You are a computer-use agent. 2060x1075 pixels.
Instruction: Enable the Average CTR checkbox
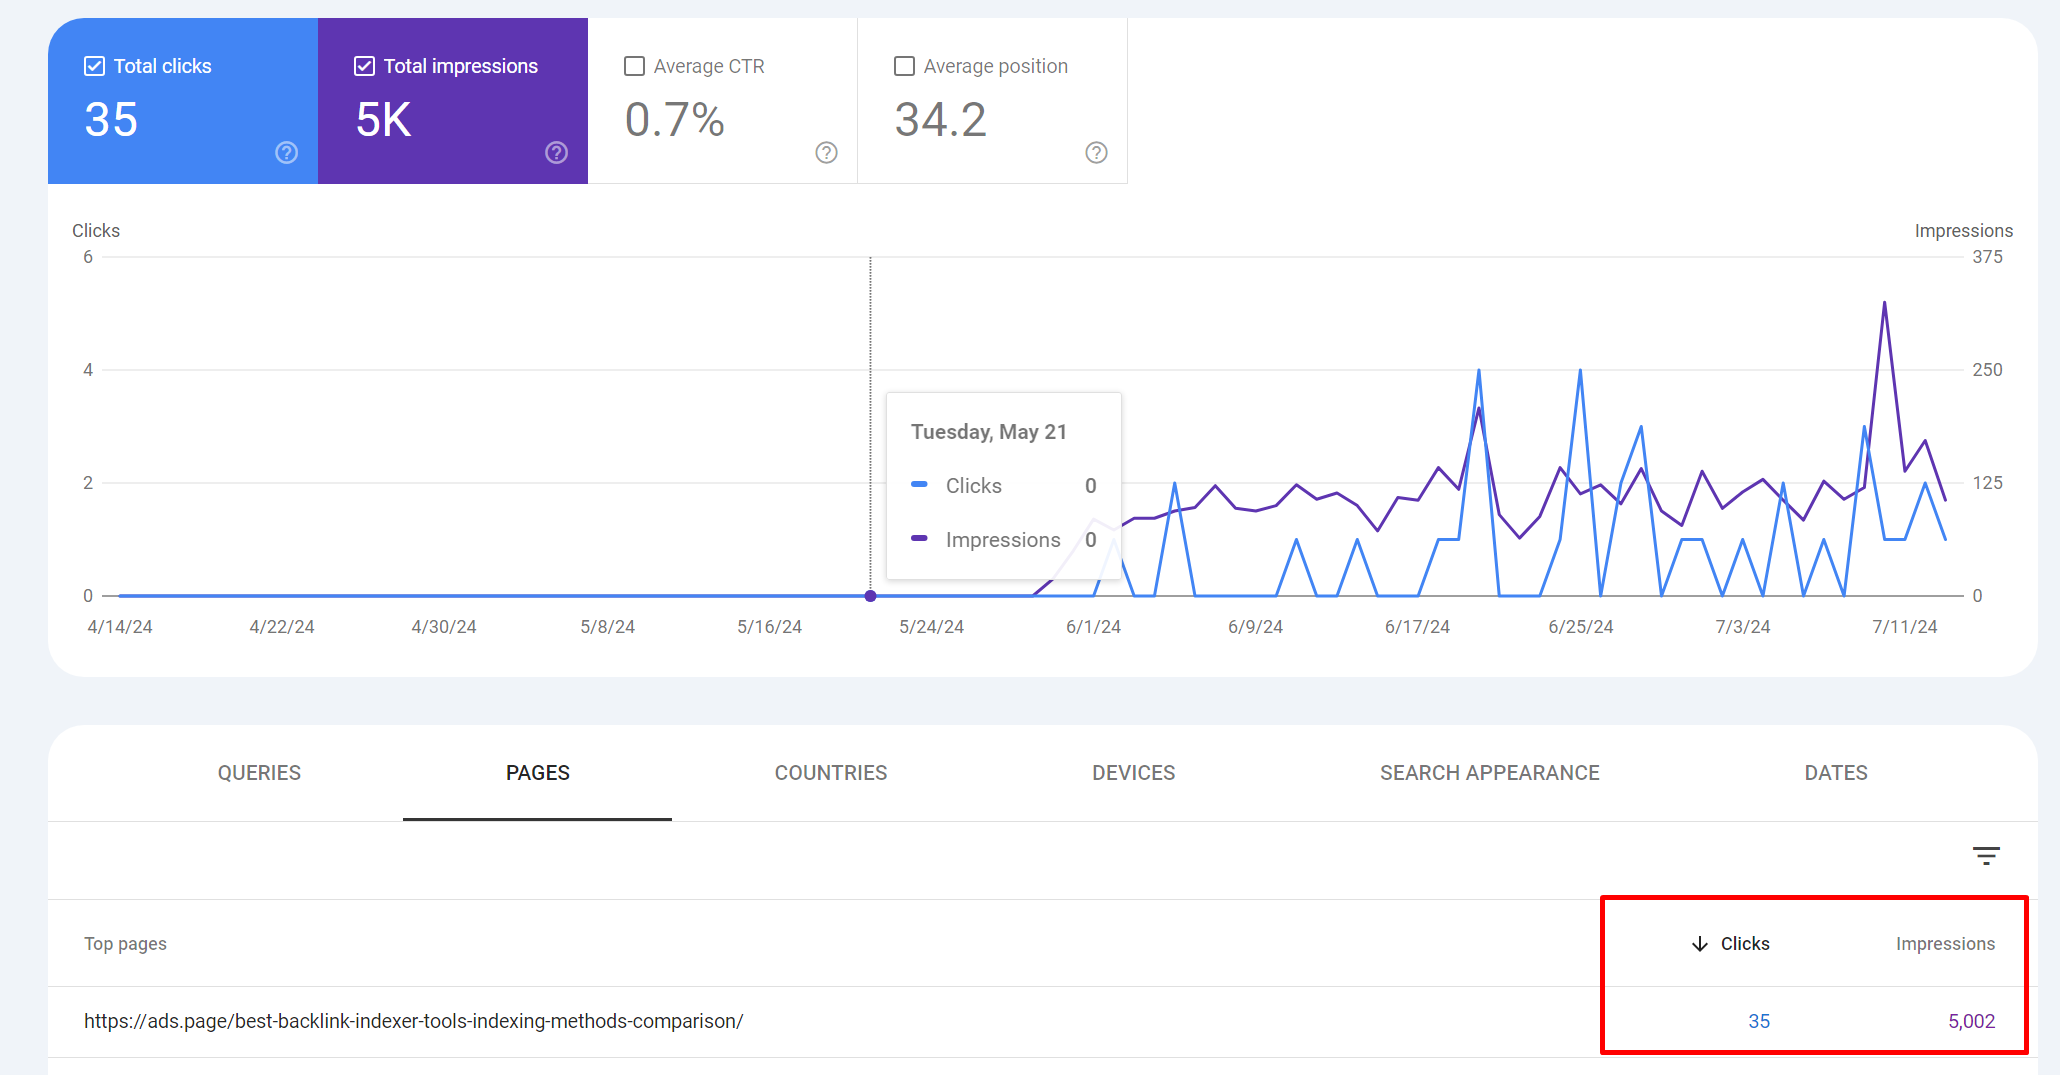click(634, 66)
